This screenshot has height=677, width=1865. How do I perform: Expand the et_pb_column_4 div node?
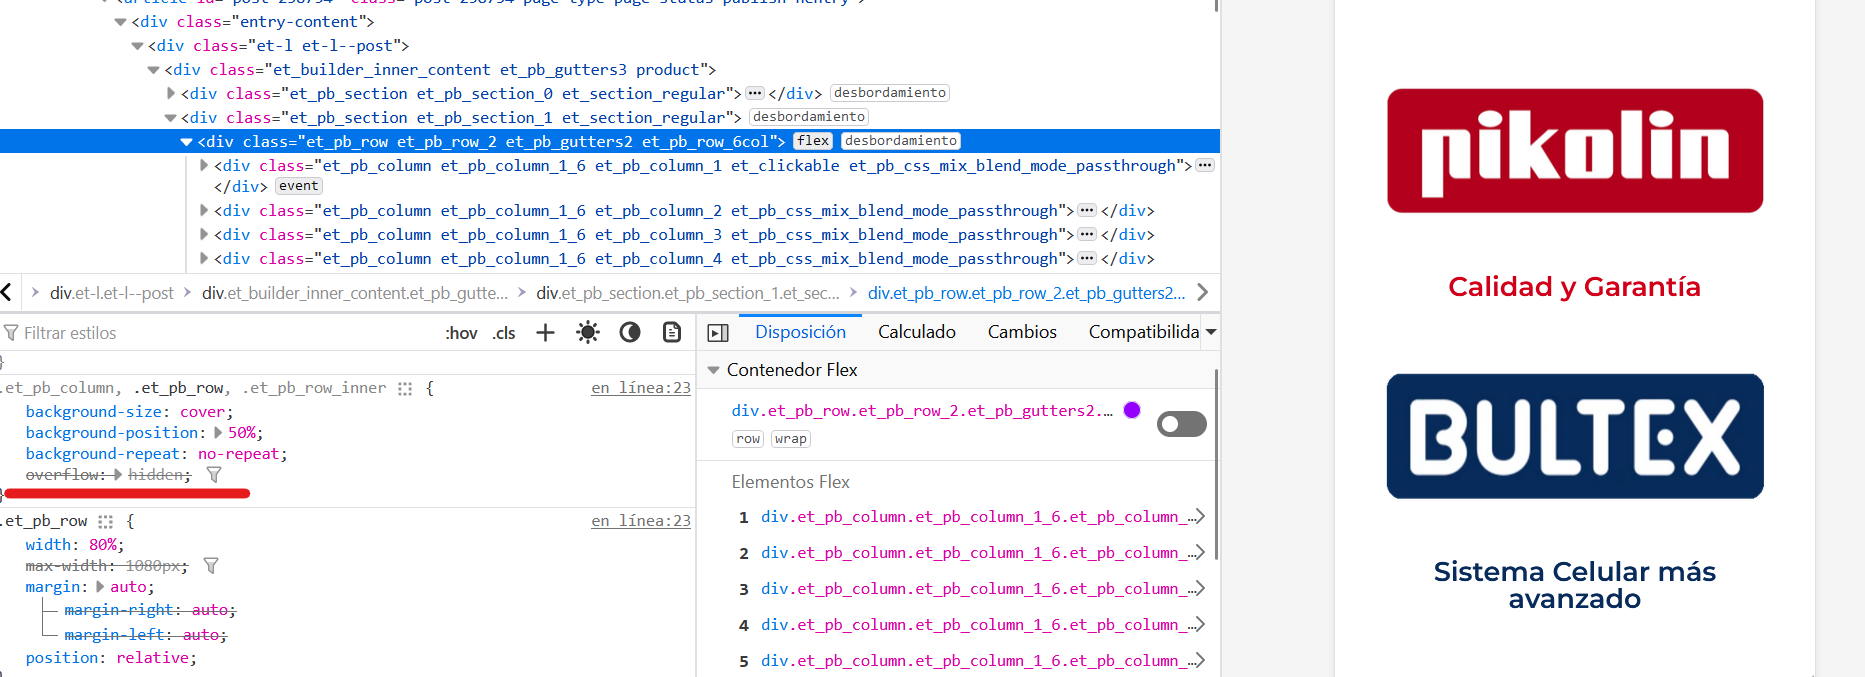(x=204, y=258)
